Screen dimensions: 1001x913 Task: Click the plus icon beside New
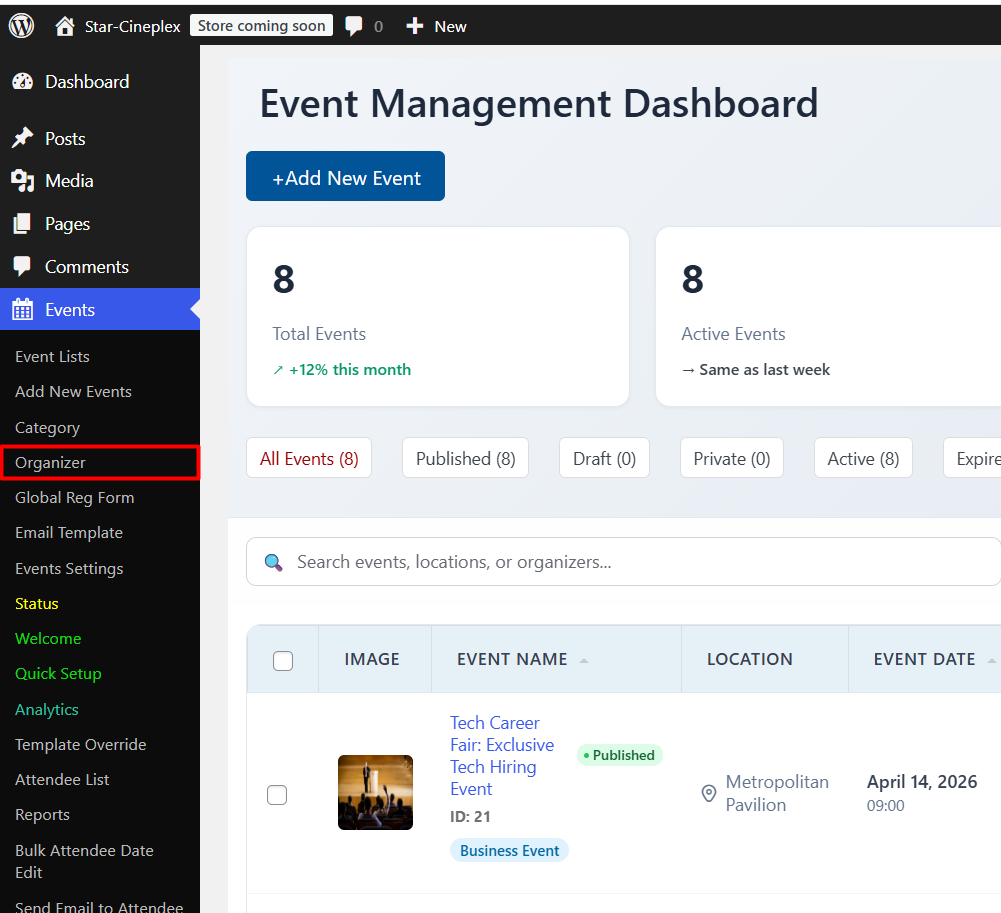(x=415, y=26)
